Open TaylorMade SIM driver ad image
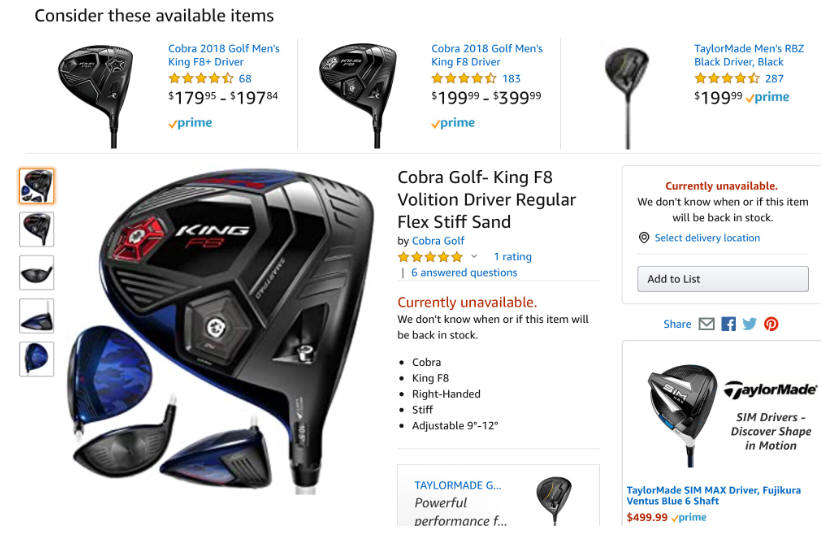The width and height of the screenshot is (821, 543). pos(682,416)
